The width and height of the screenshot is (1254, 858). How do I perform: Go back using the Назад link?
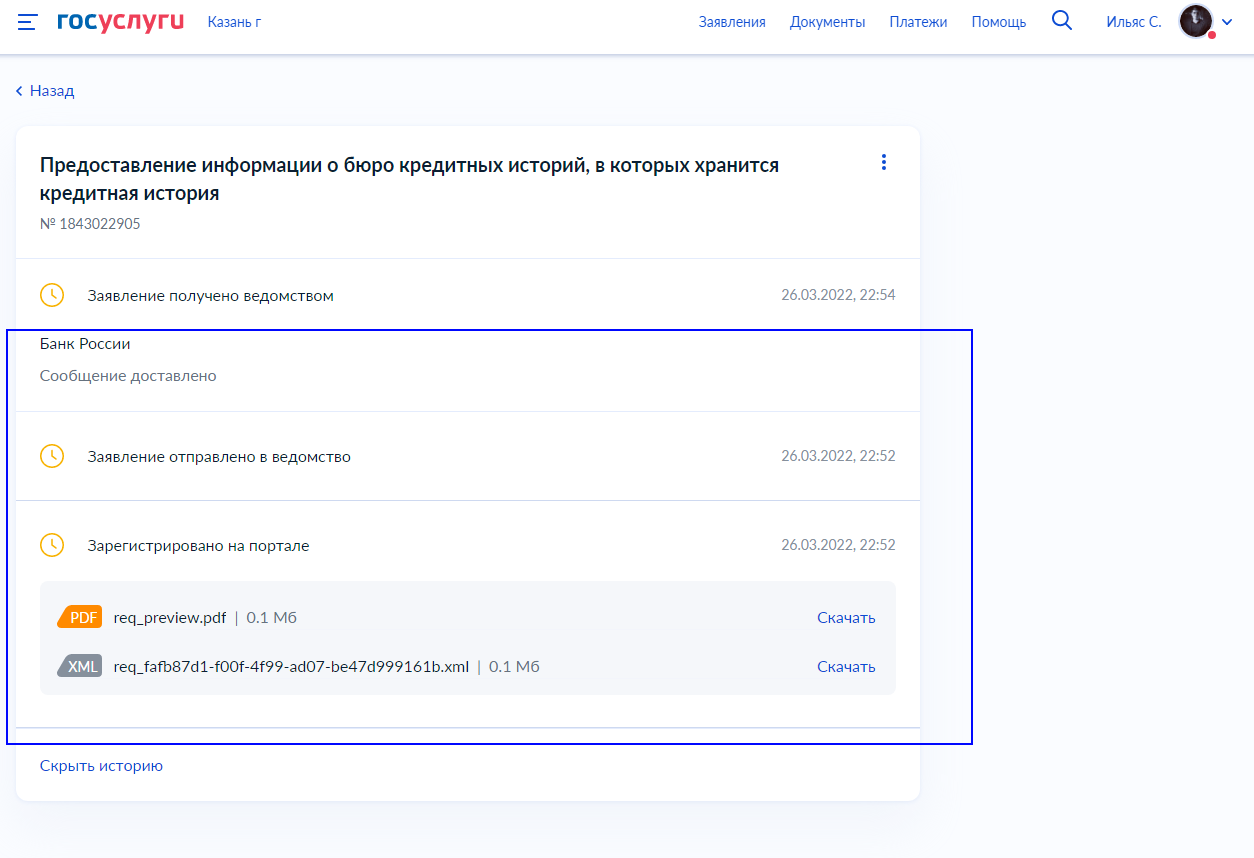[x=45, y=91]
